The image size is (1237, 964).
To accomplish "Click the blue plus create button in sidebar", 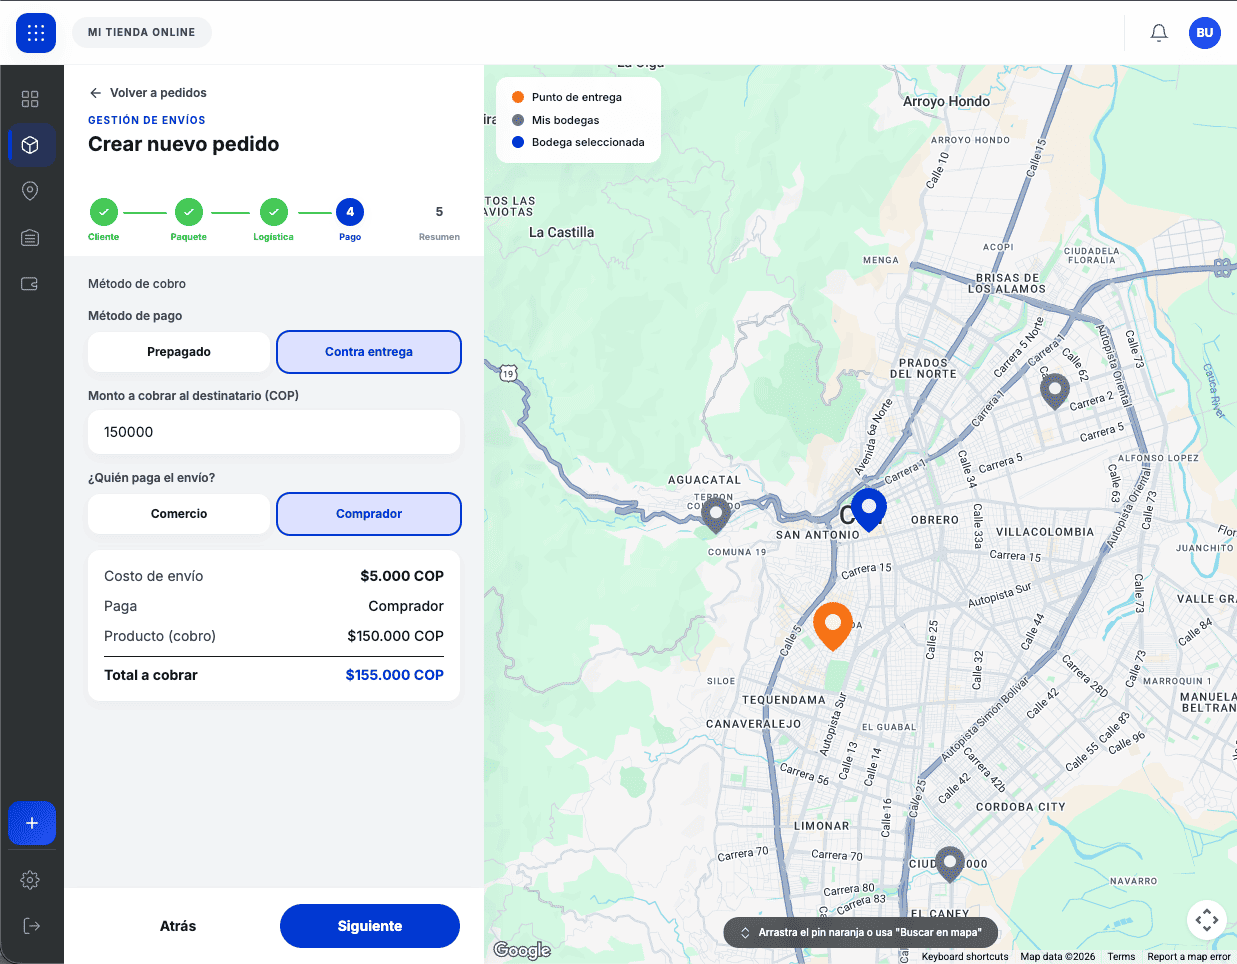I will point(32,823).
